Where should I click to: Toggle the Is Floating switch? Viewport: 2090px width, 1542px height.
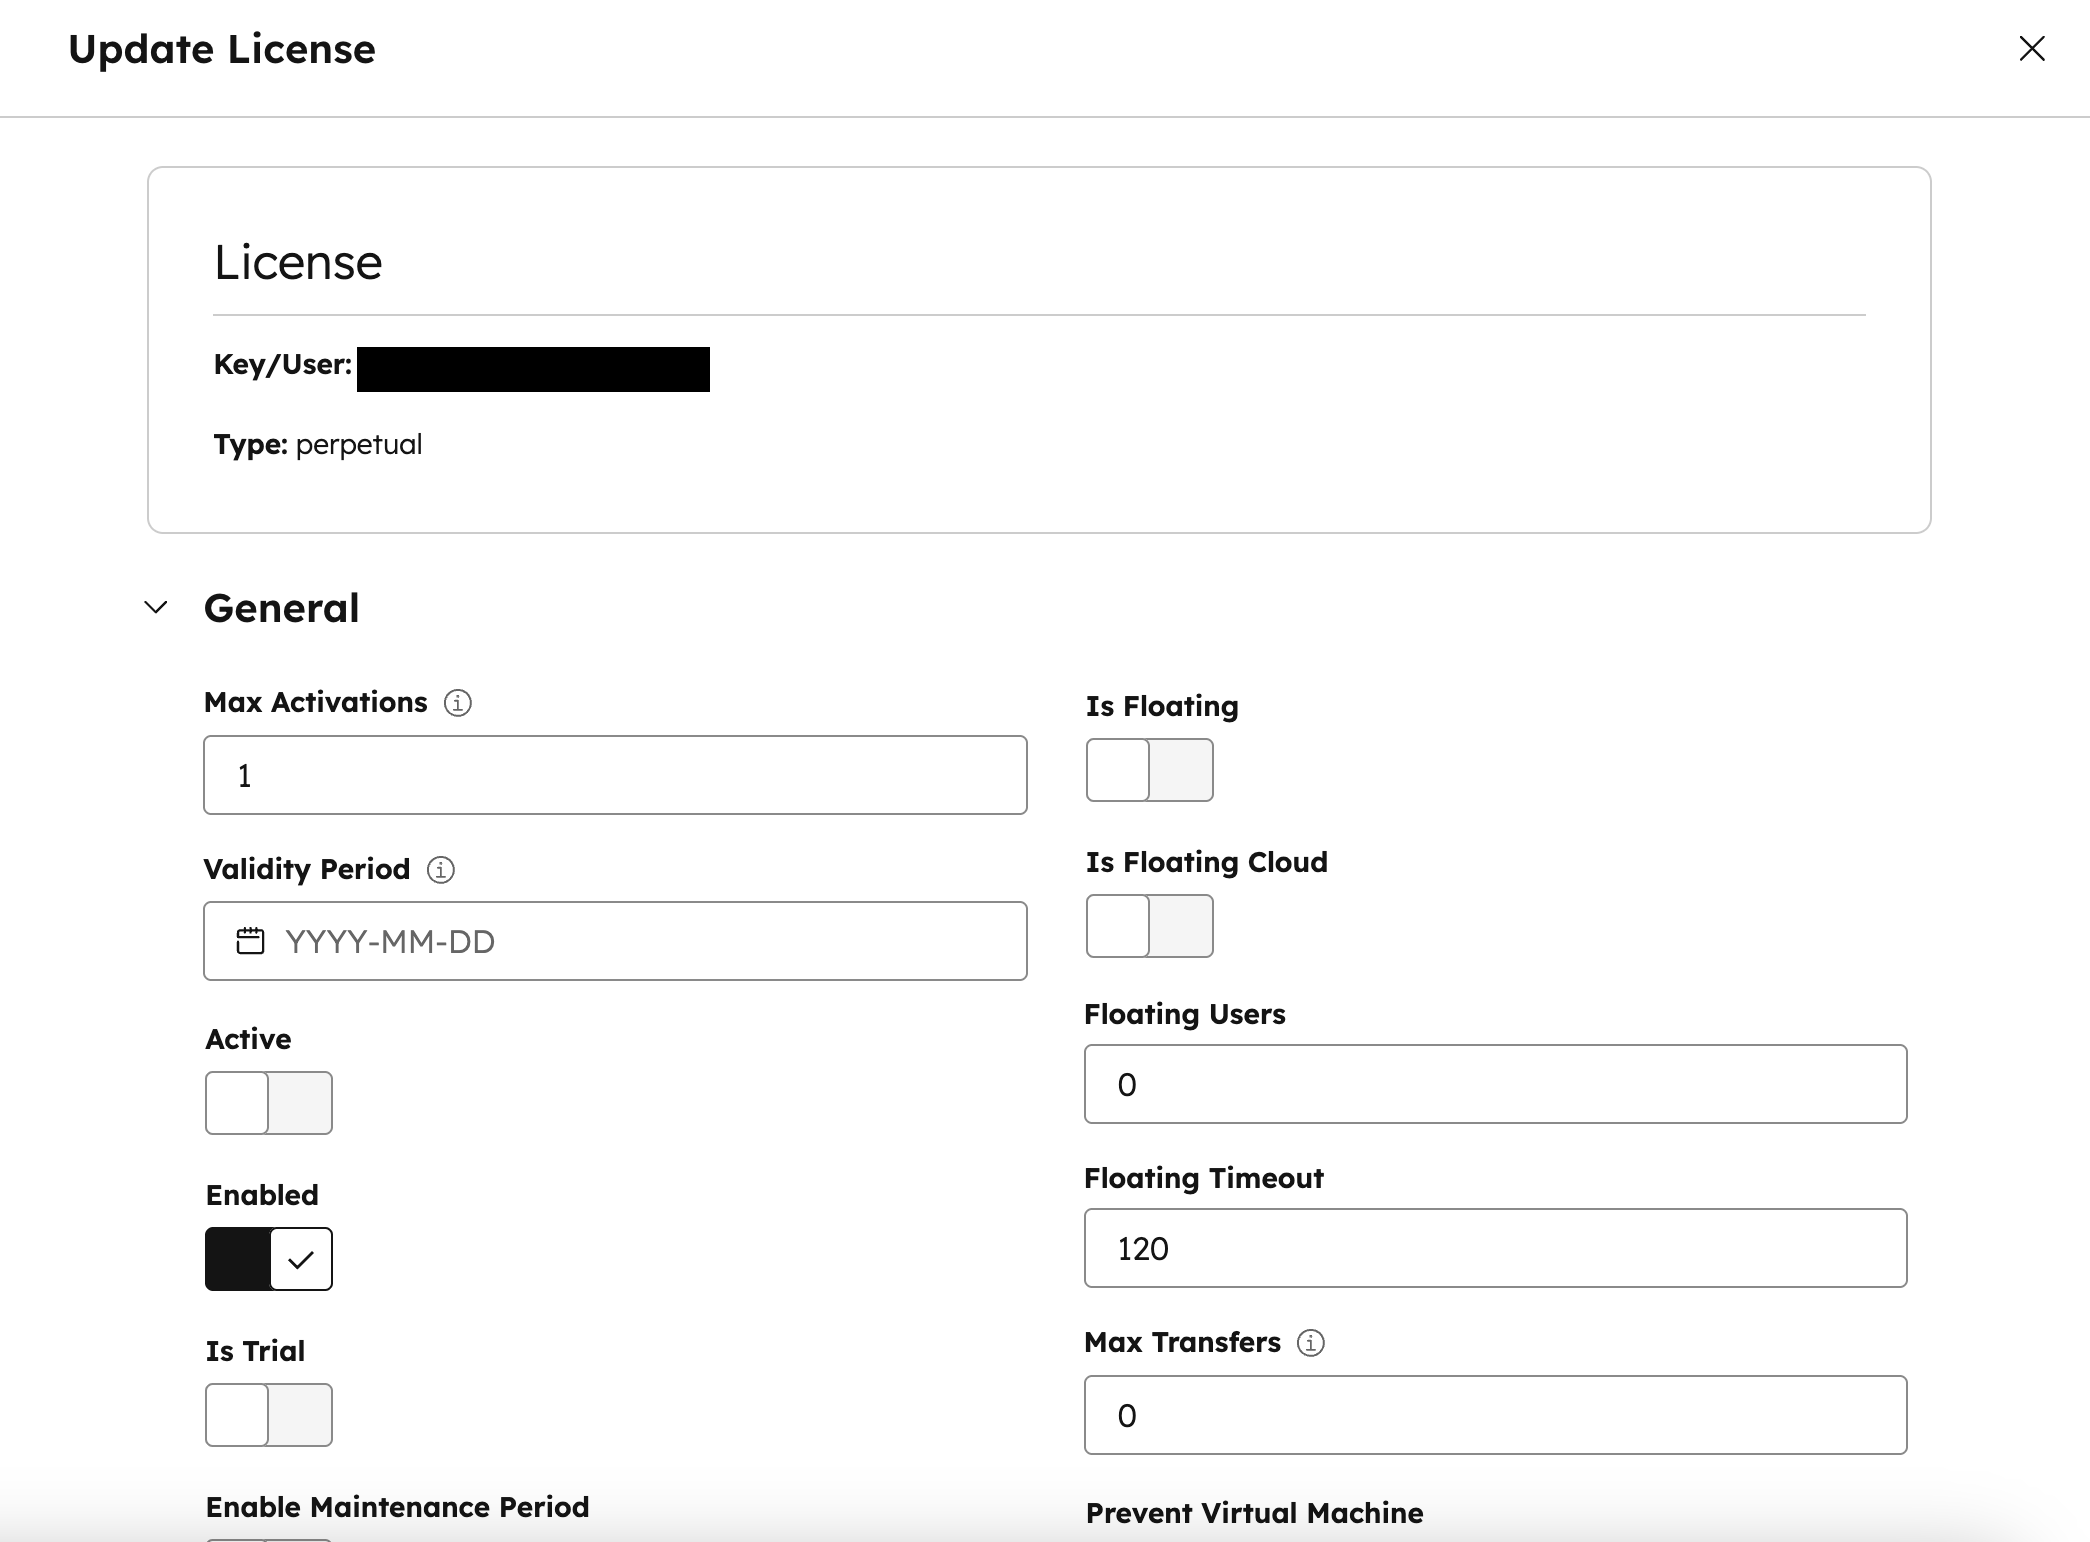point(1149,770)
